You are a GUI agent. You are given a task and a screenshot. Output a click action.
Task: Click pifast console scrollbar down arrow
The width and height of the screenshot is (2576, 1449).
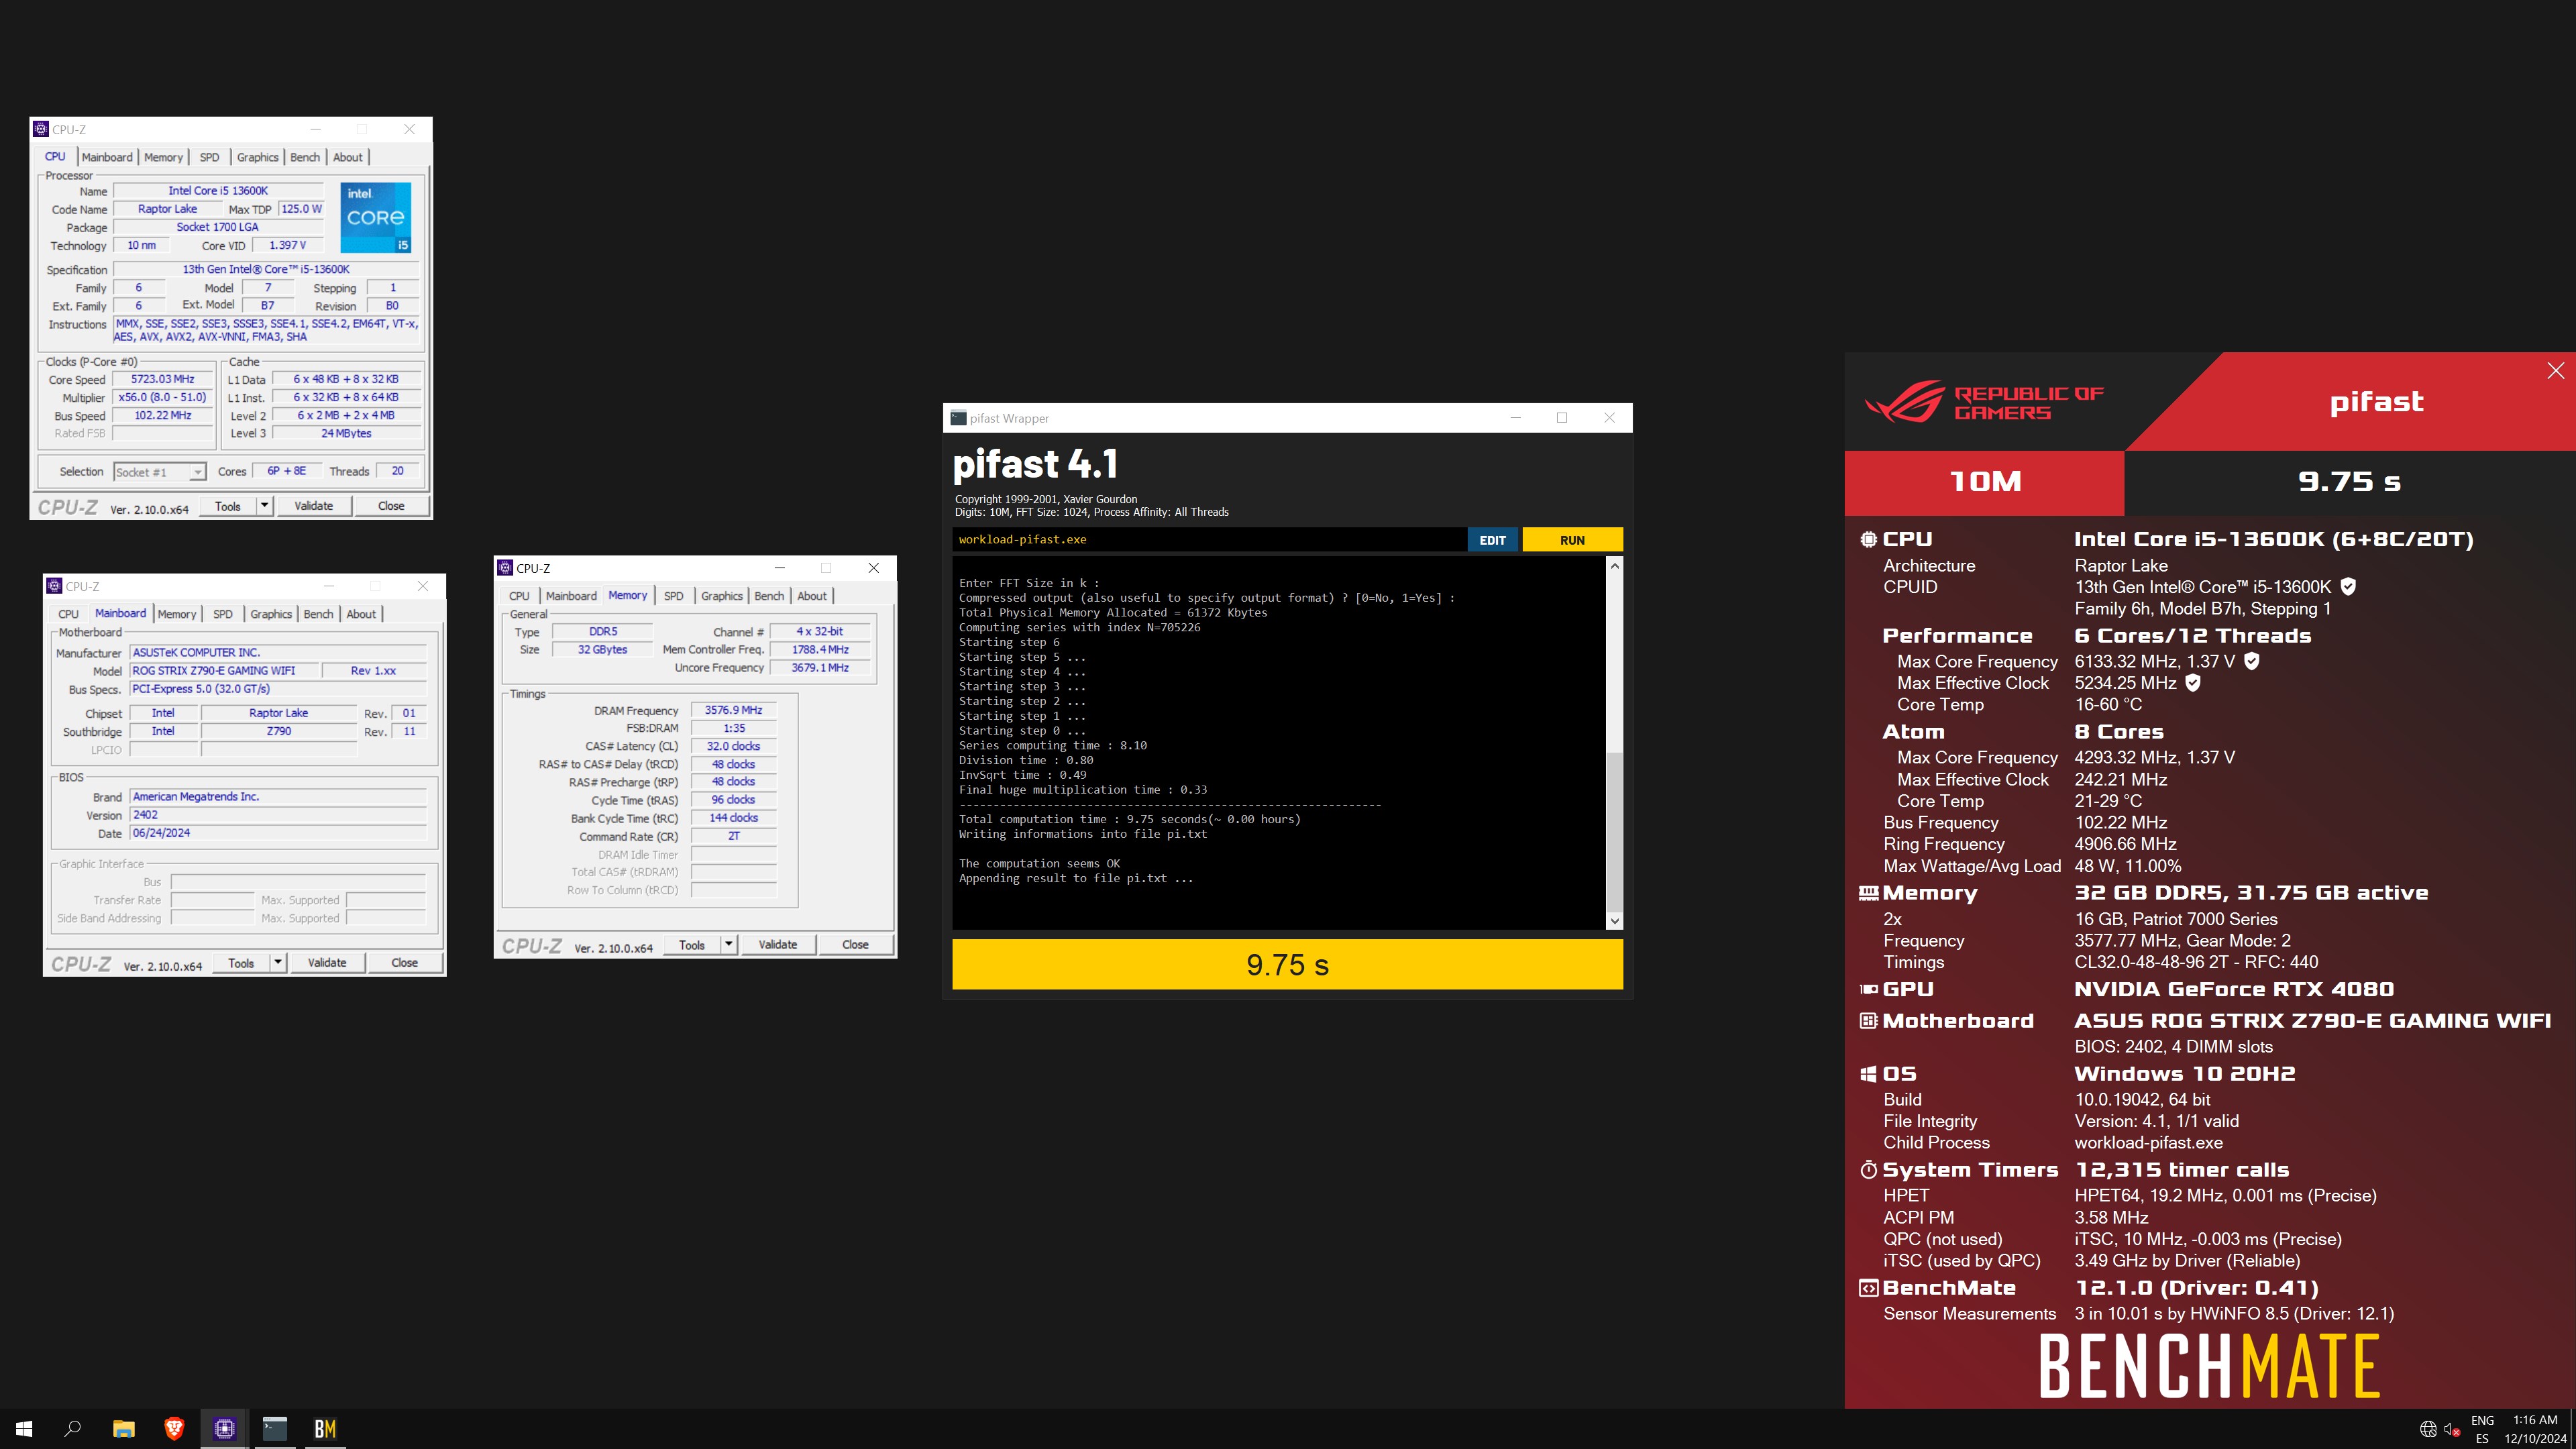point(1614,921)
